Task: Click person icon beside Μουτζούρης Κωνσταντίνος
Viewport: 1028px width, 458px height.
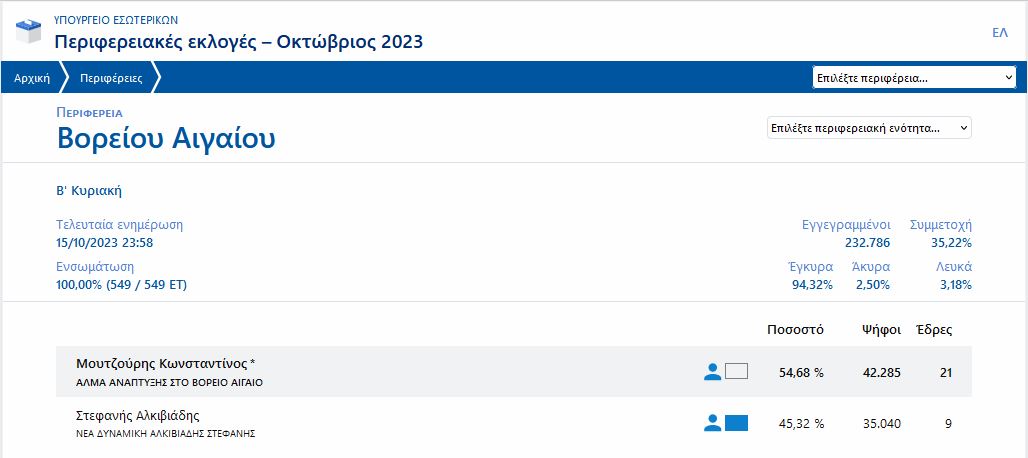Action: (x=712, y=372)
